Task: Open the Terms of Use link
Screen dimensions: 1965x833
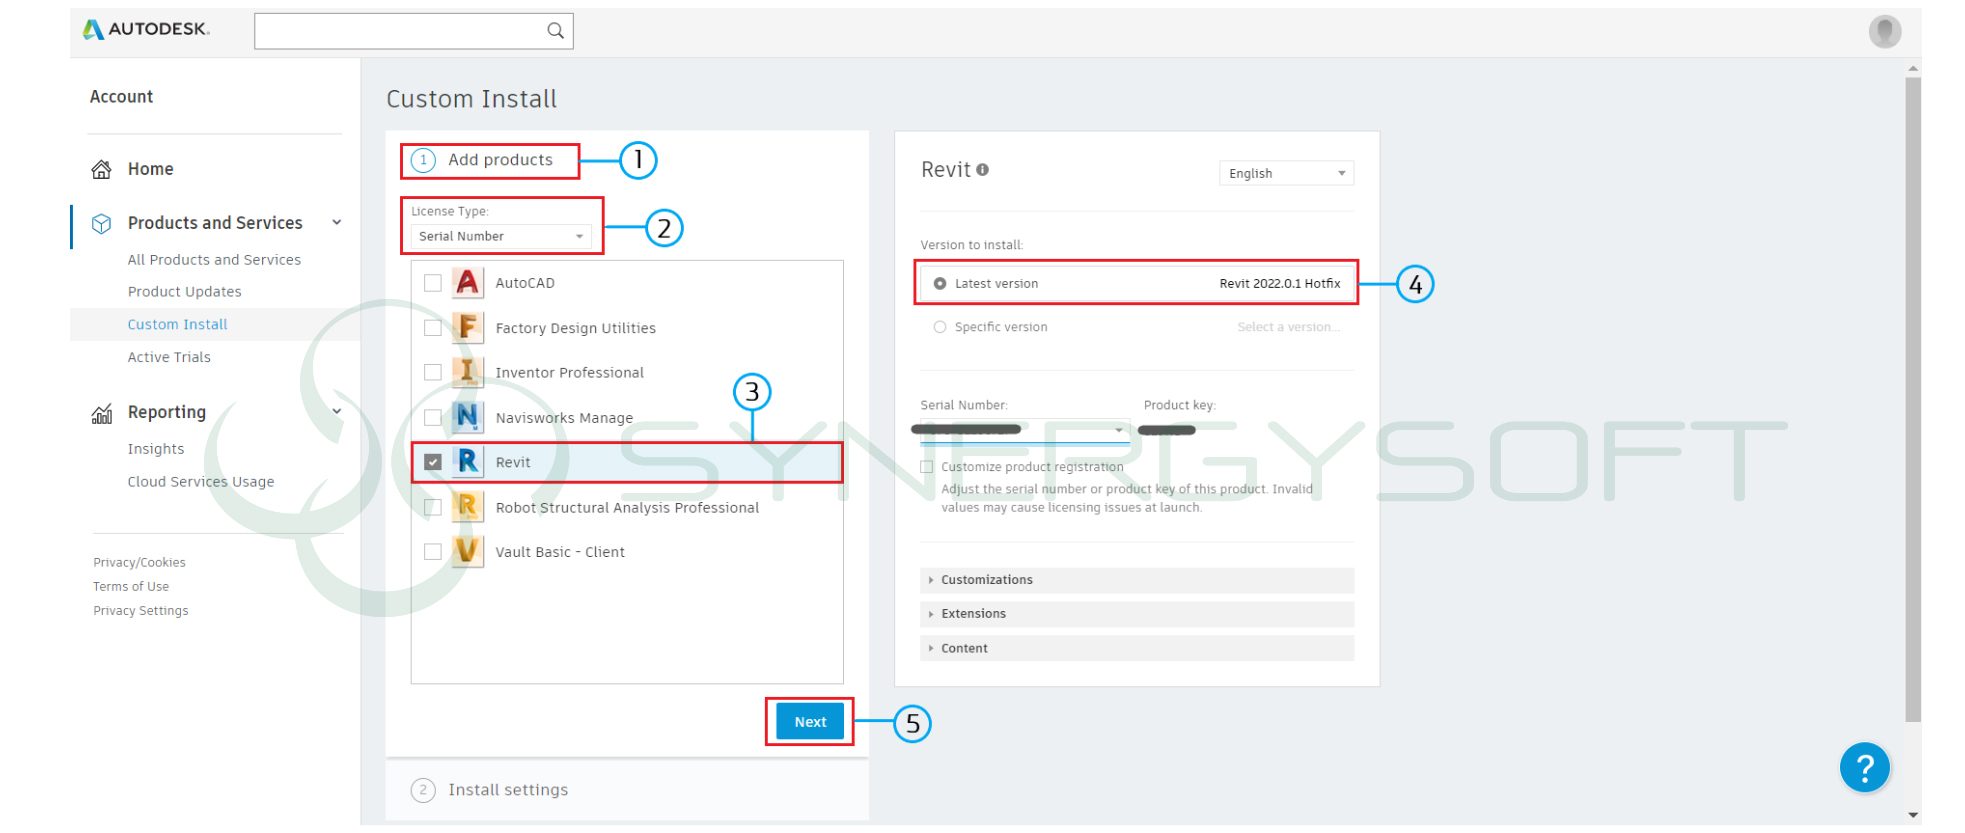Action: [131, 587]
